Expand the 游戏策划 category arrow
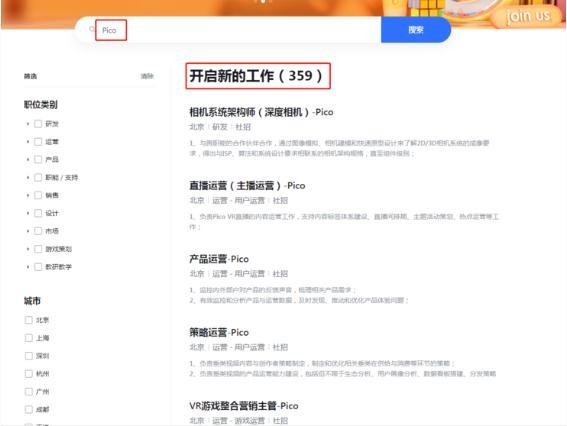This screenshot has height=426, width=567. [28, 249]
